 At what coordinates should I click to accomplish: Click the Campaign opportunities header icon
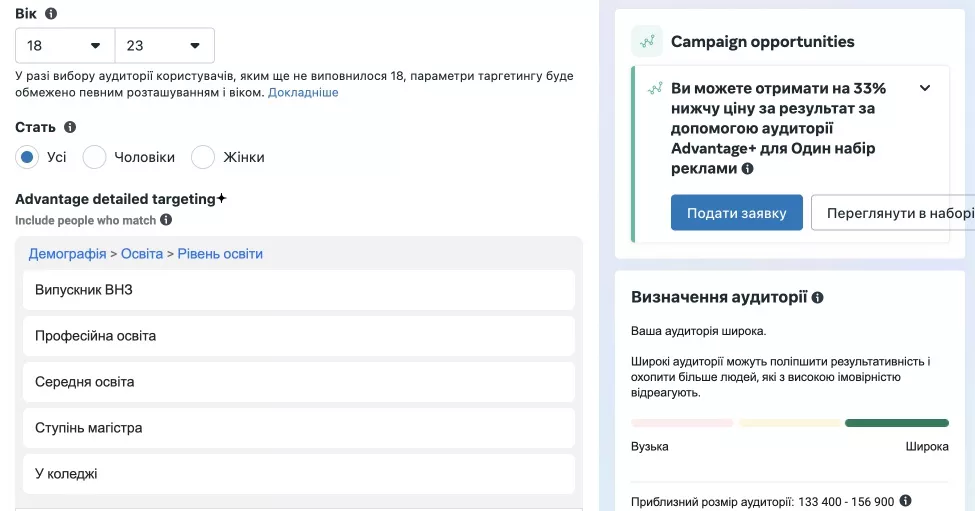(x=647, y=42)
